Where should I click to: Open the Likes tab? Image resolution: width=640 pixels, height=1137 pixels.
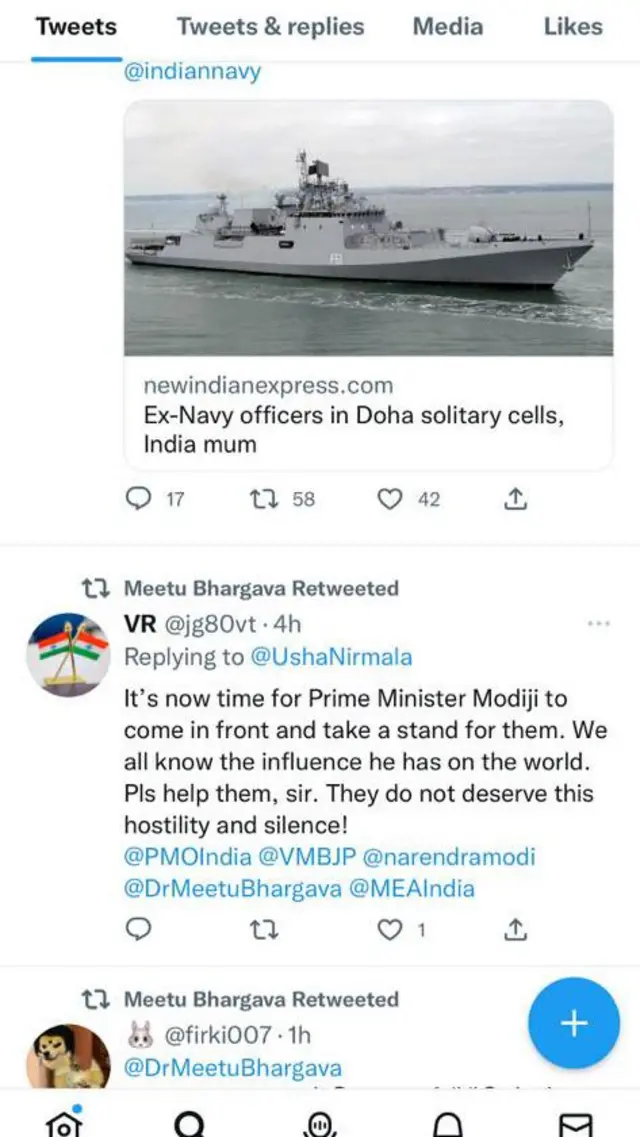tap(573, 27)
